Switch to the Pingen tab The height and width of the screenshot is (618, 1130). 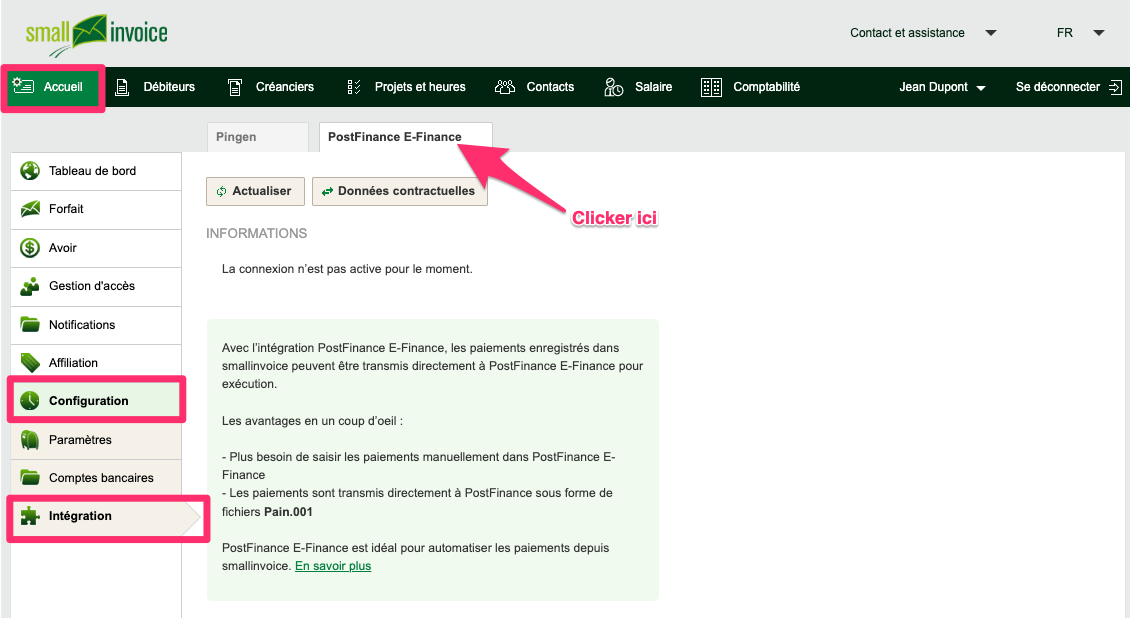coord(258,137)
